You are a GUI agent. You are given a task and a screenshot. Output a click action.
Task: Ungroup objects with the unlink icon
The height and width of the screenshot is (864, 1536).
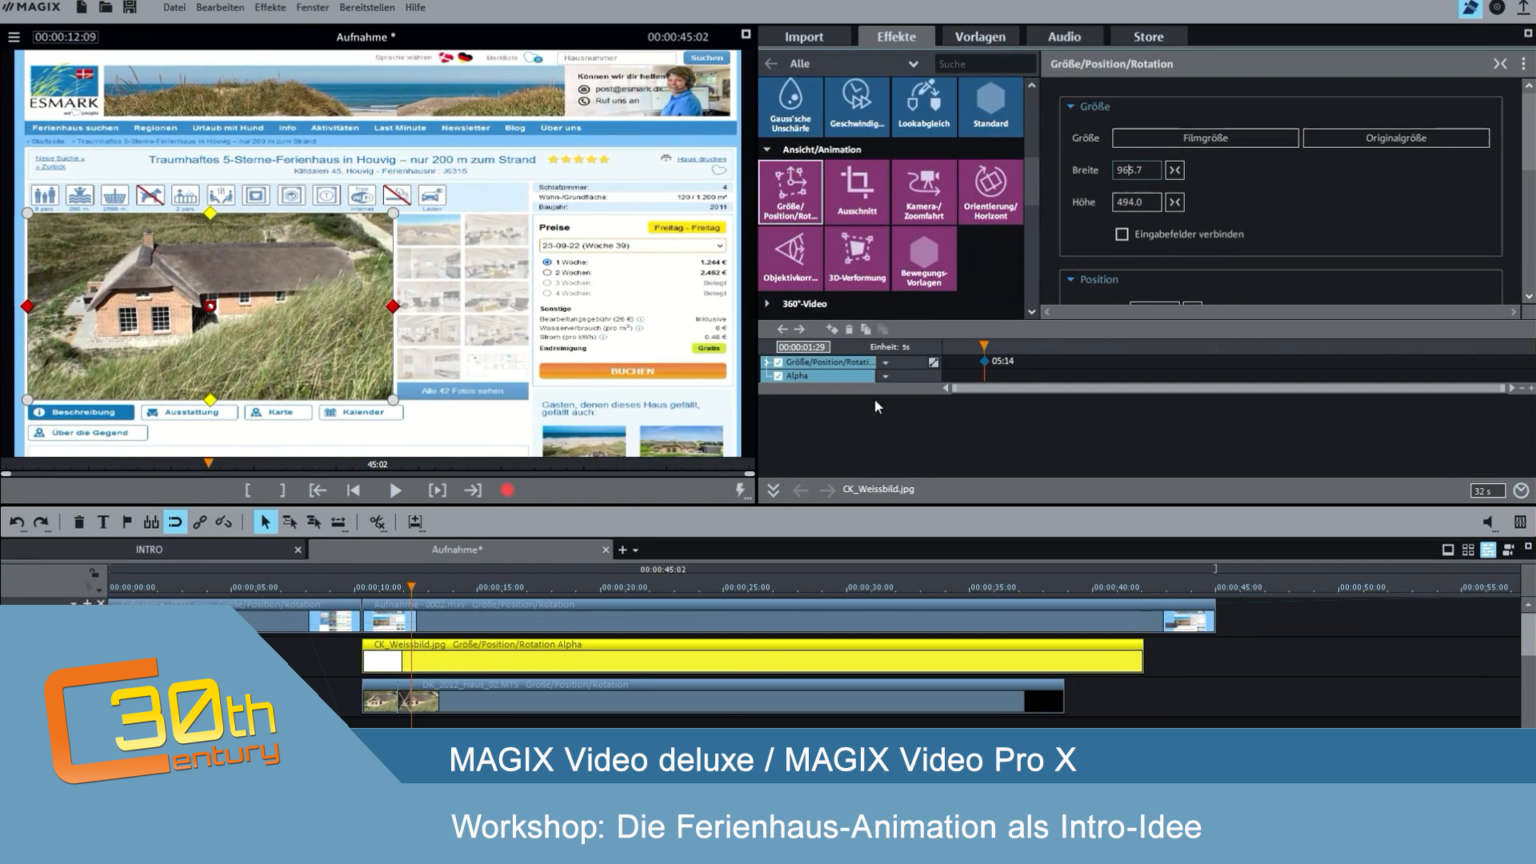point(224,522)
